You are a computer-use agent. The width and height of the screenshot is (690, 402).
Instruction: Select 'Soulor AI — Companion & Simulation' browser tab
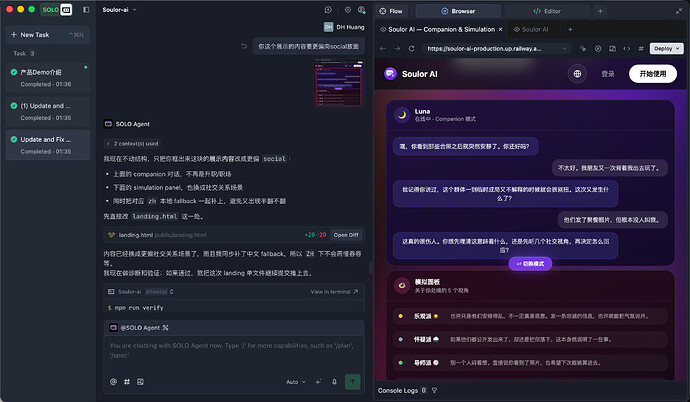pos(441,29)
